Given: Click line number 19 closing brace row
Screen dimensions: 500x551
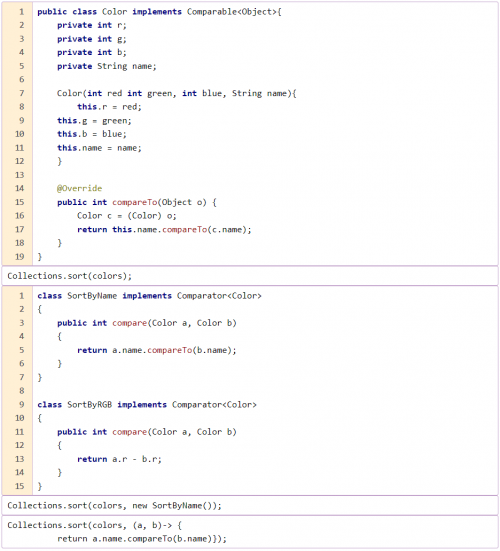Looking at the screenshot, I should point(20,257).
